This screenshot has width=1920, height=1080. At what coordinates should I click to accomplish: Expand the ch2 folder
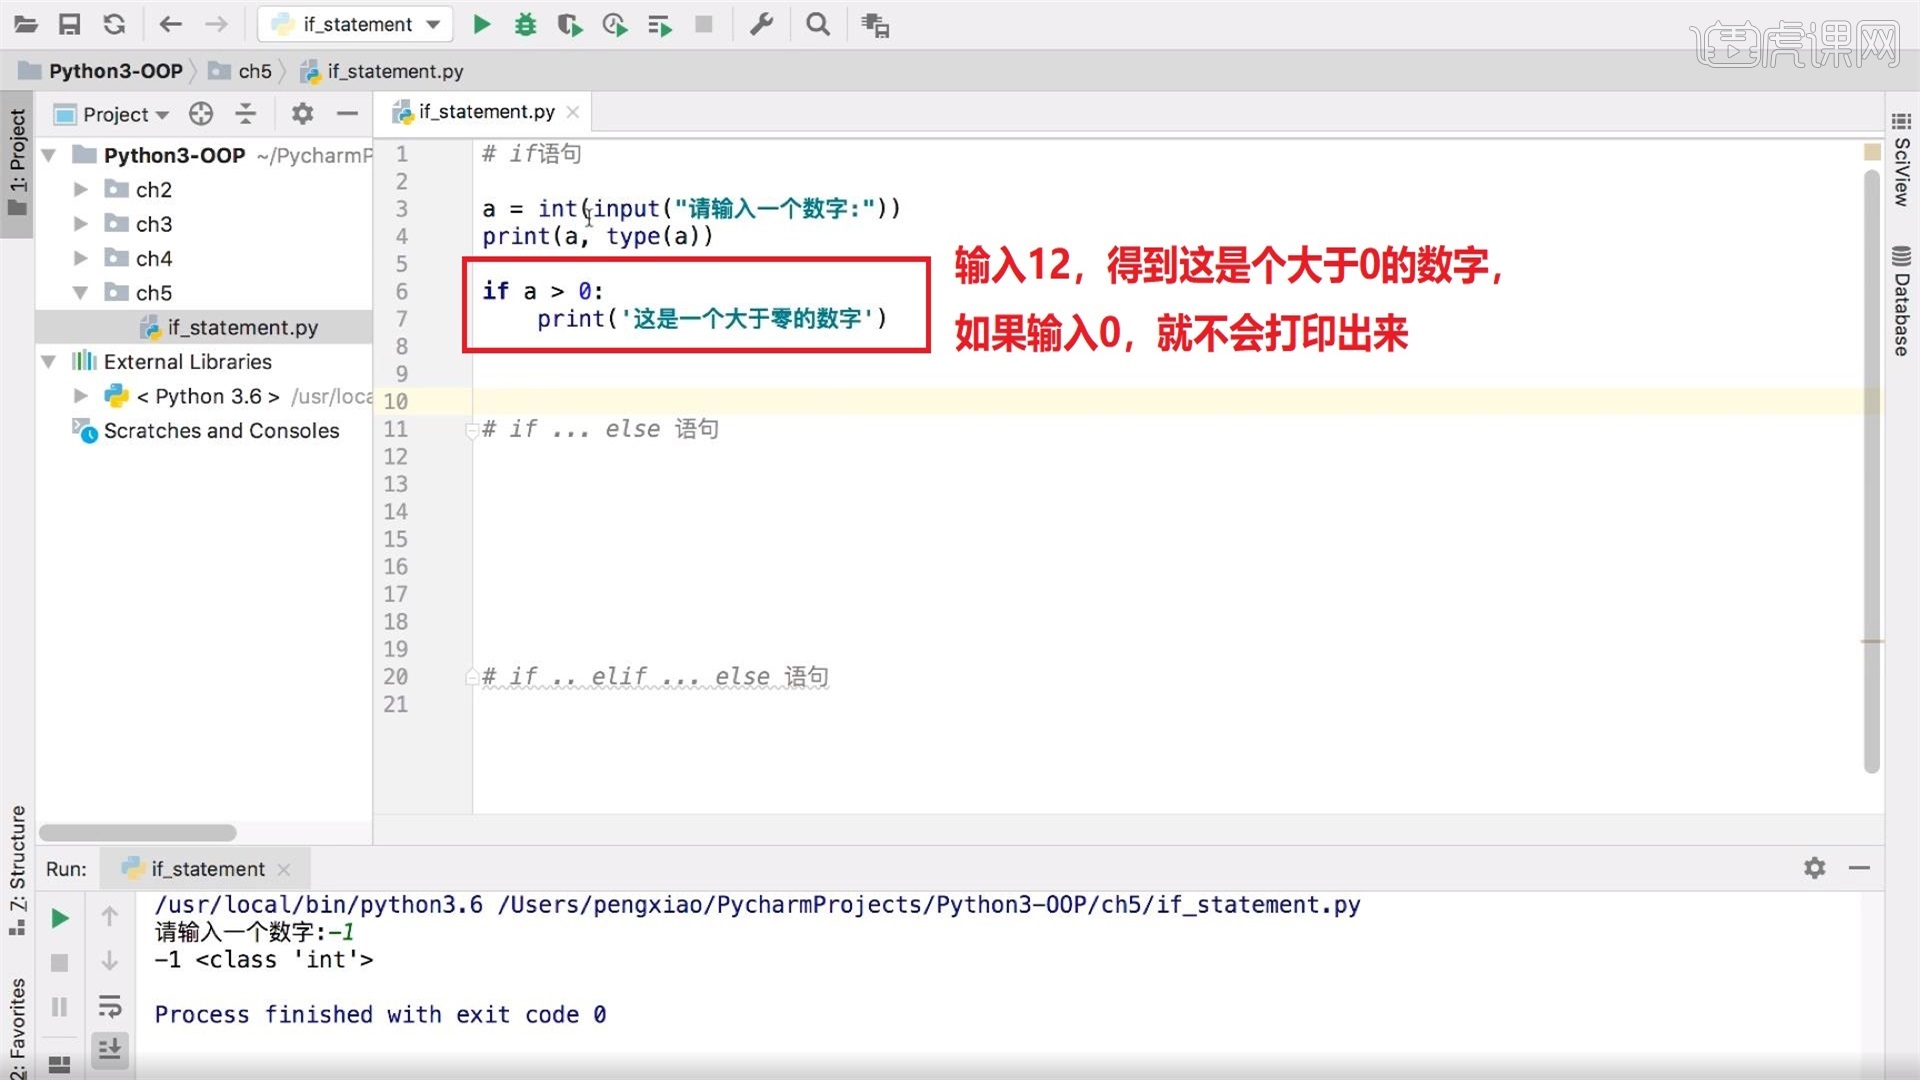(x=82, y=189)
